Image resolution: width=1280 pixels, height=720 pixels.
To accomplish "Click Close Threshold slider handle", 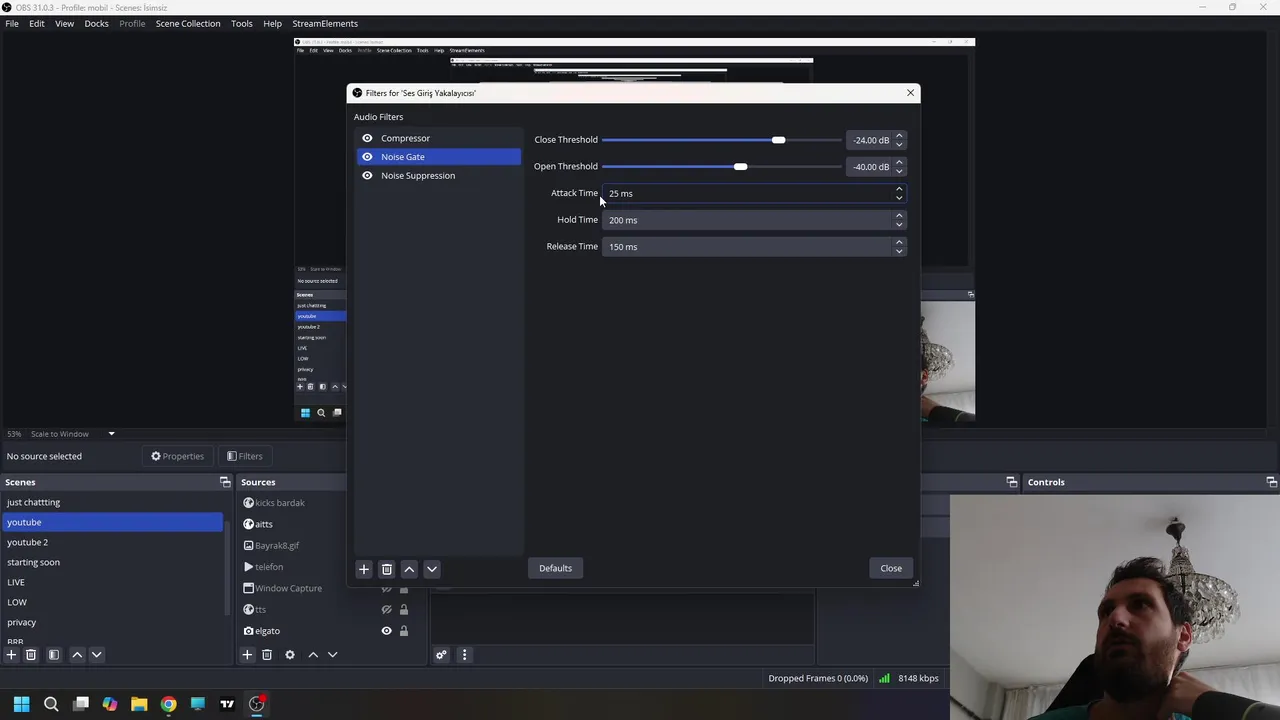I will (778, 140).
